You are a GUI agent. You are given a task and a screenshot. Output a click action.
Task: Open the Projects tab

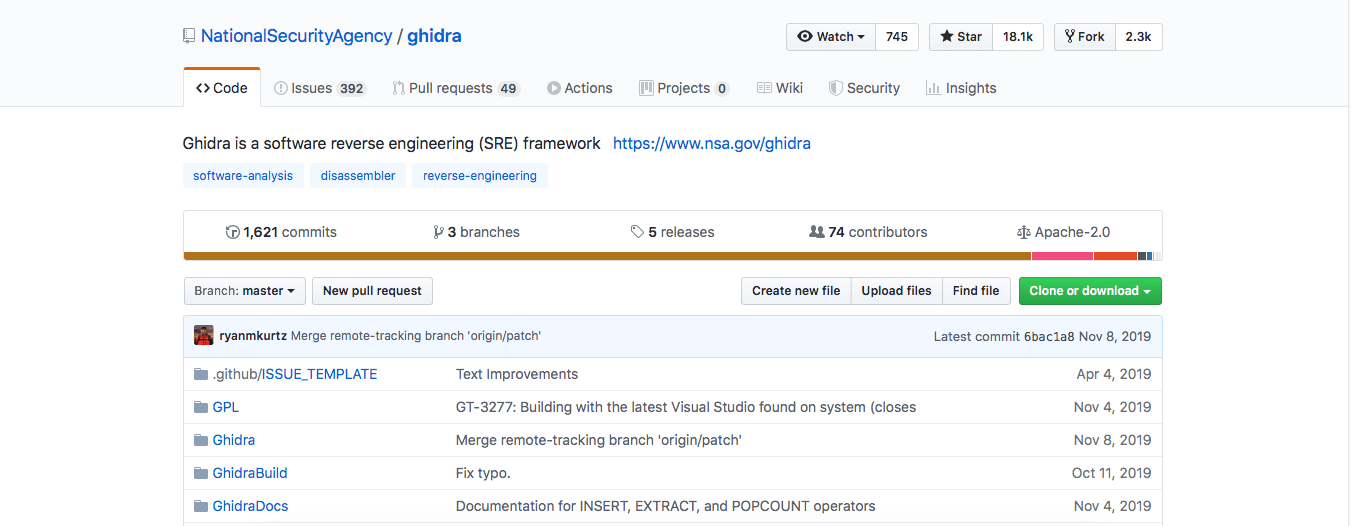tap(685, 88)
